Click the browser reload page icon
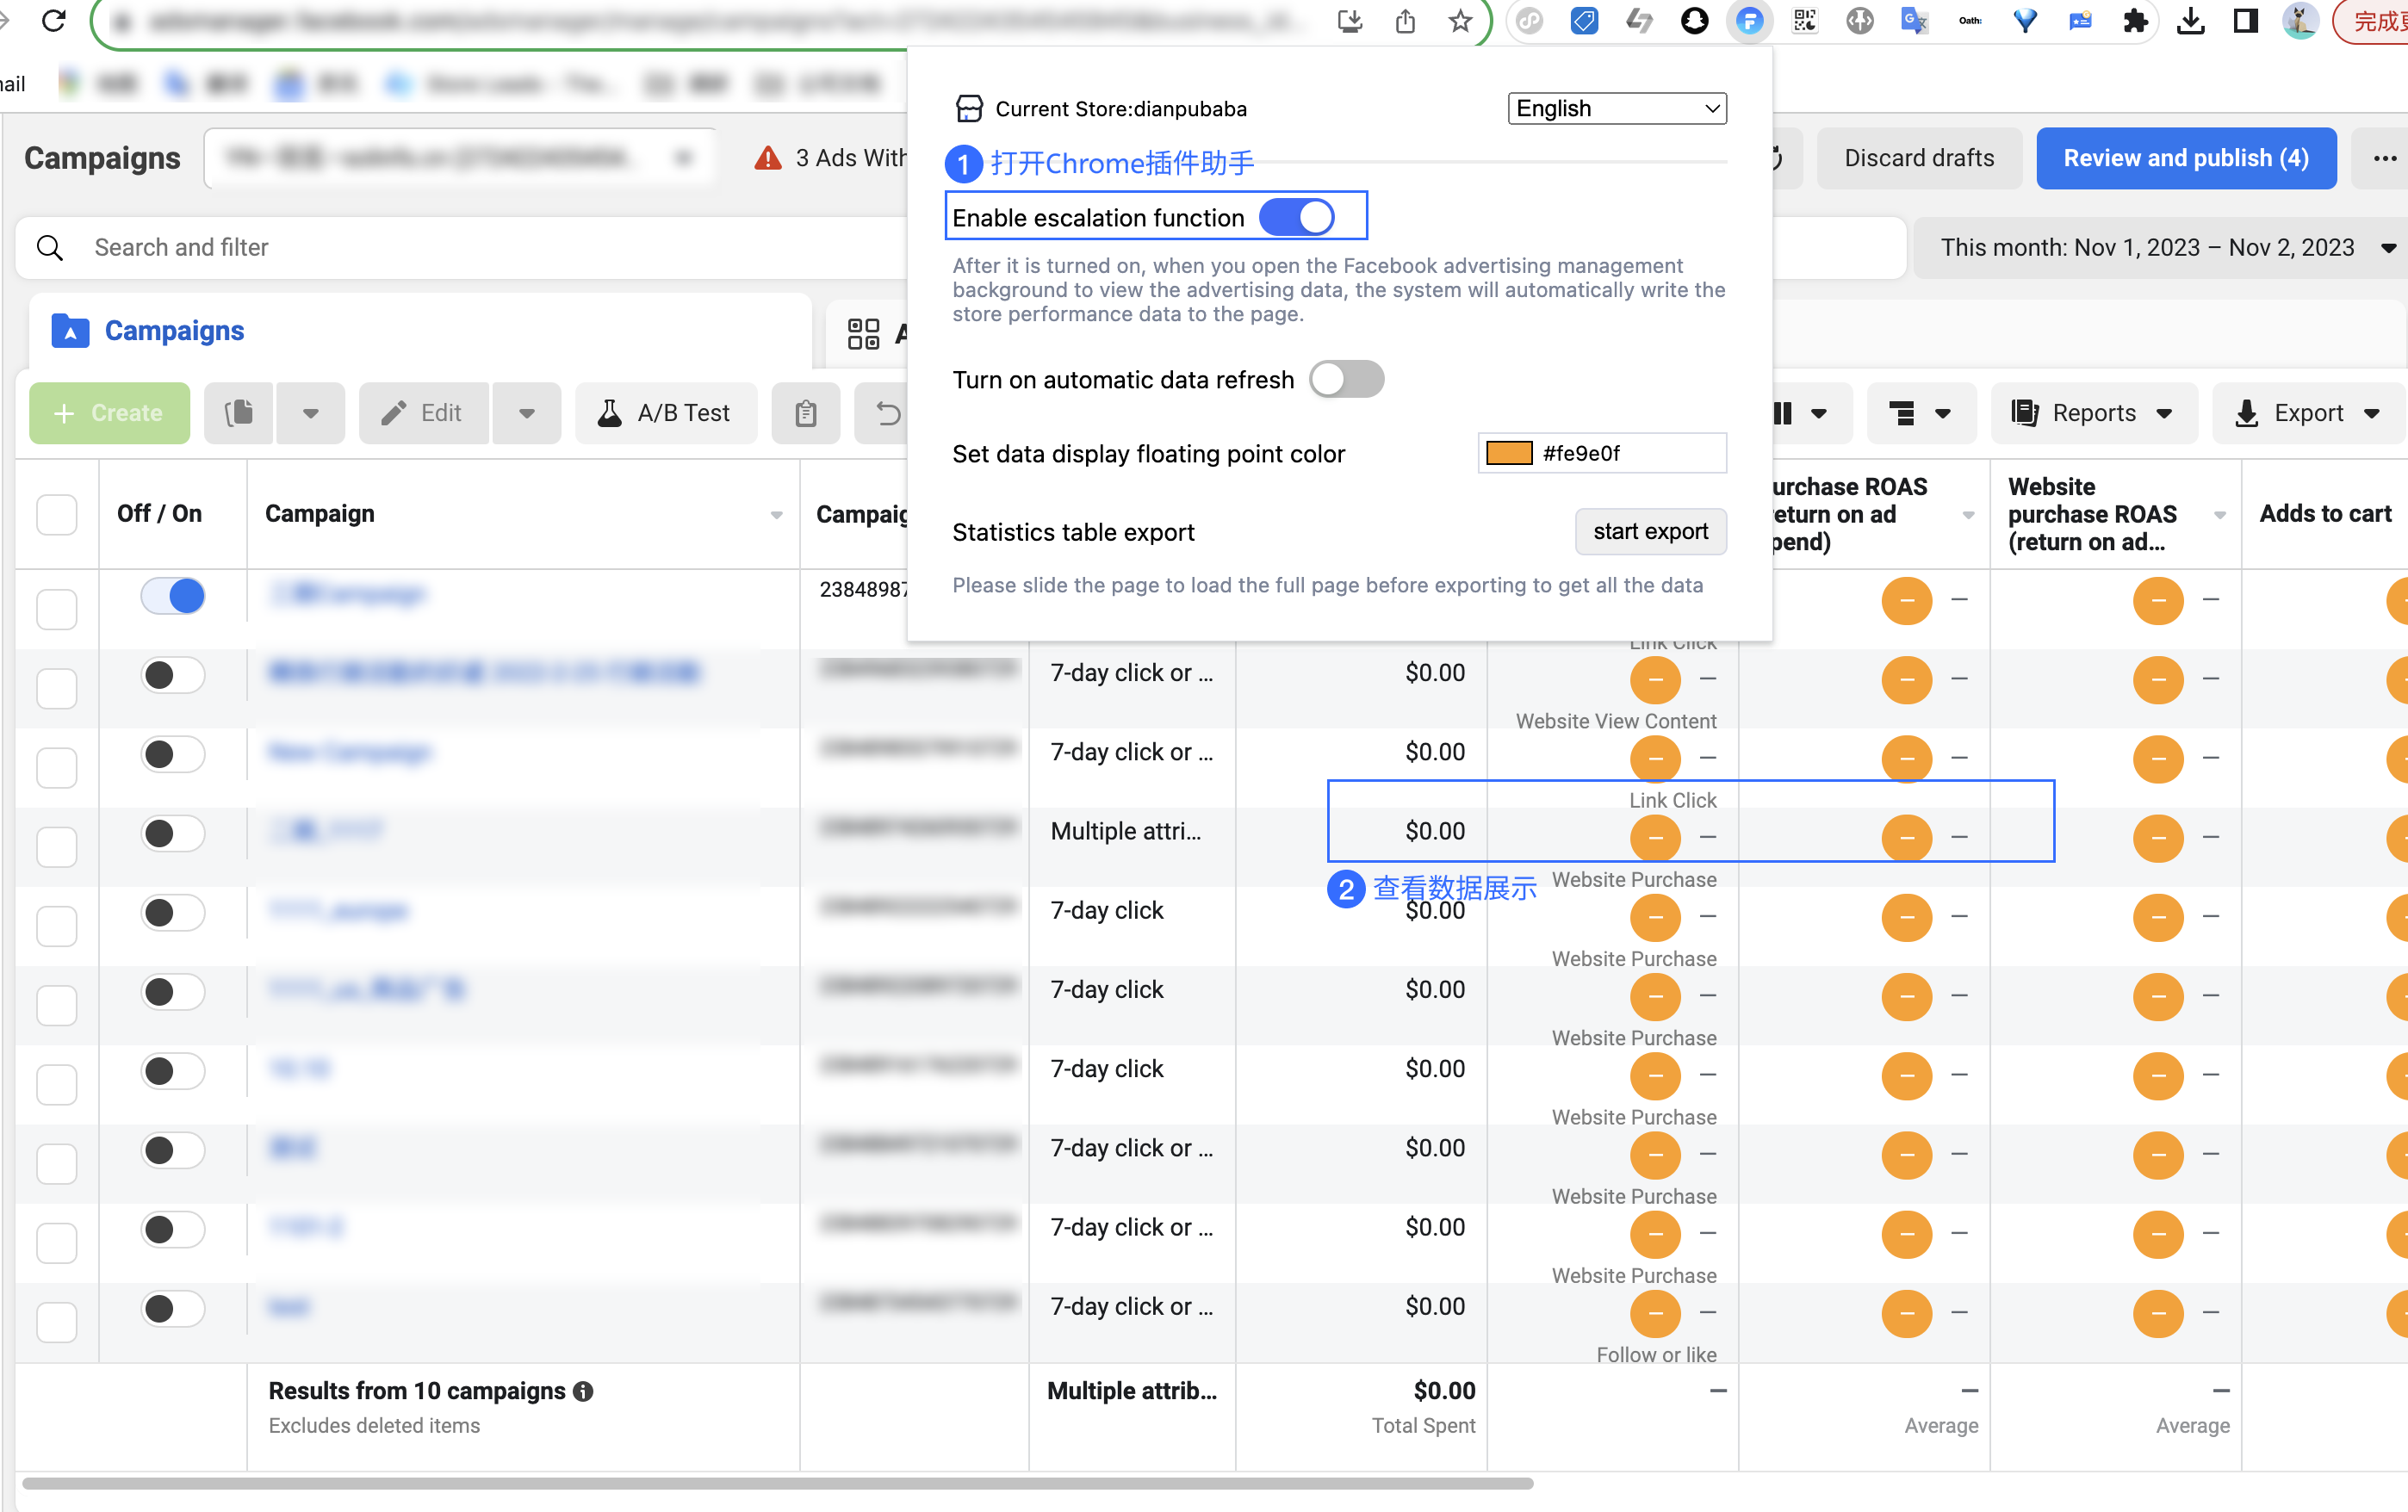 point(54,20)
